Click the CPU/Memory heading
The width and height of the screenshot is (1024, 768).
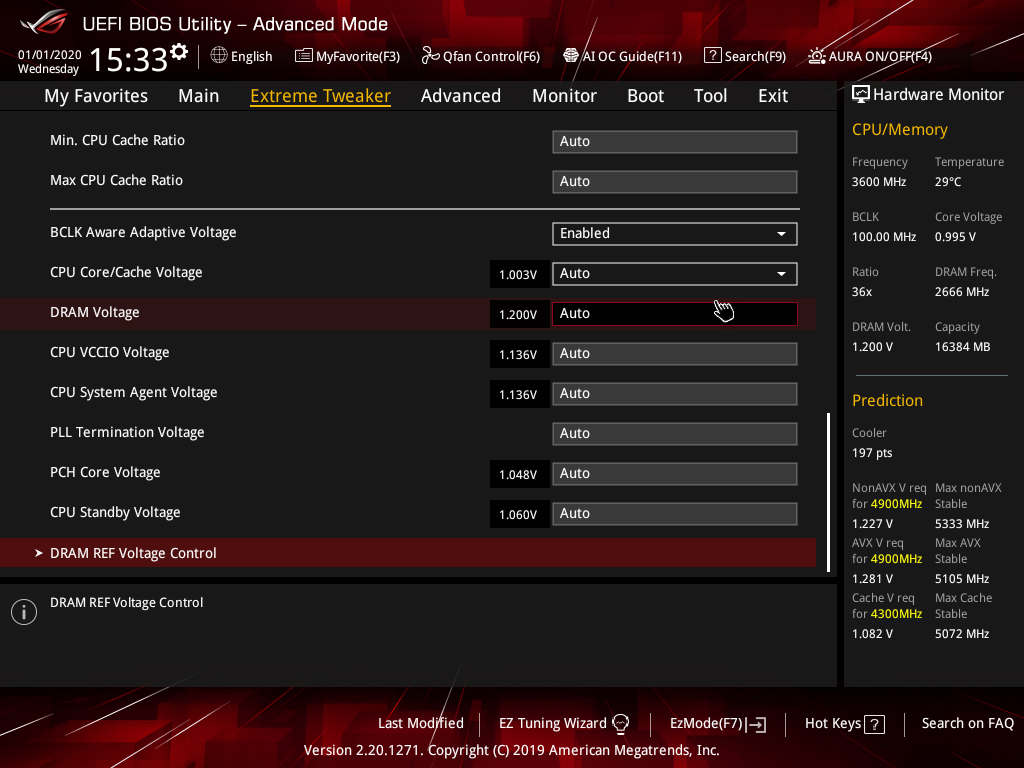tap(899, 130)
